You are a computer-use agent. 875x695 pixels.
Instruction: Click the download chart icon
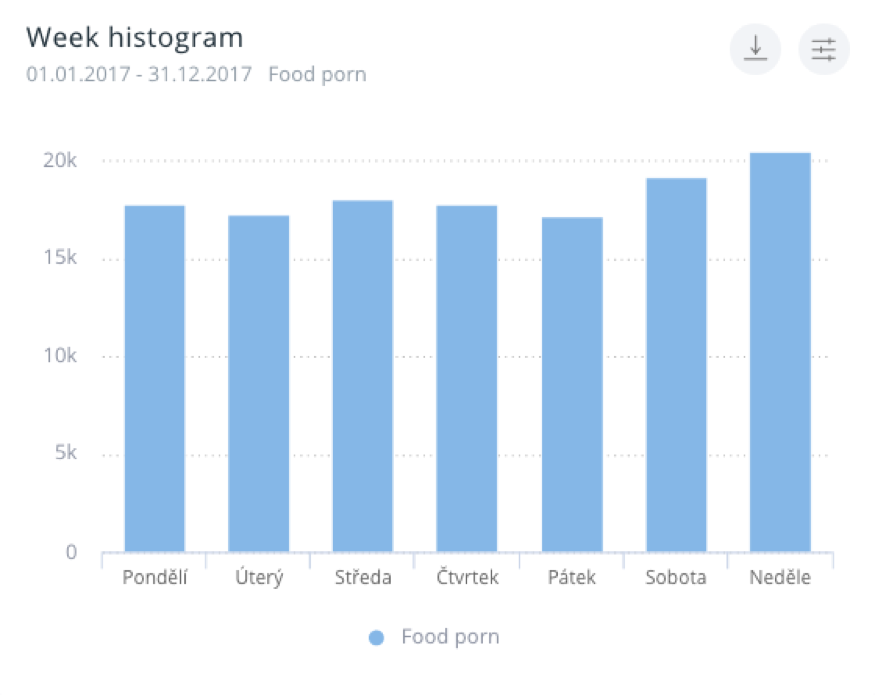coord(755,49)
